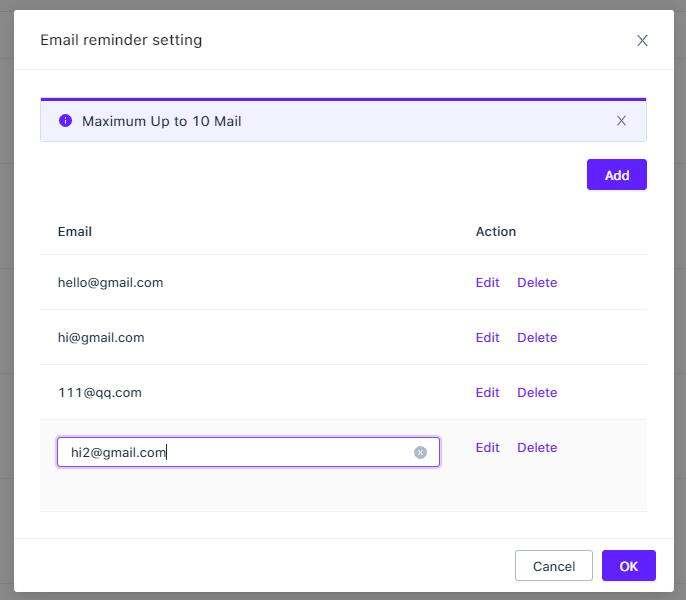Screen dimensions: 686x600
Task: Edit the hi@gmail.com entry
Action: (x=487, y=337)
